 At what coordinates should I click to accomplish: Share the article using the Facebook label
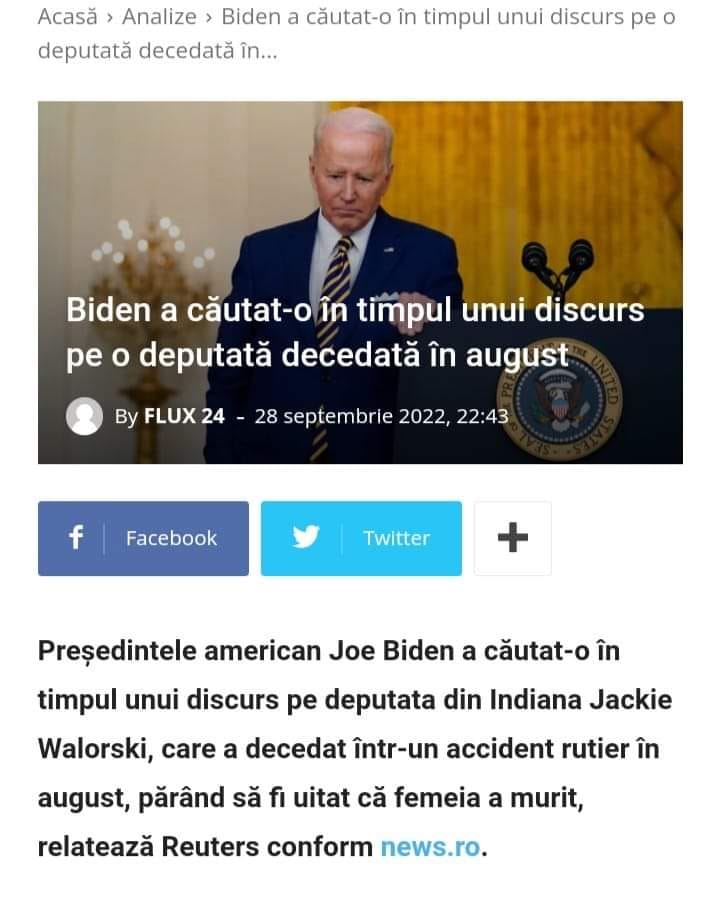tap(171, 538)
